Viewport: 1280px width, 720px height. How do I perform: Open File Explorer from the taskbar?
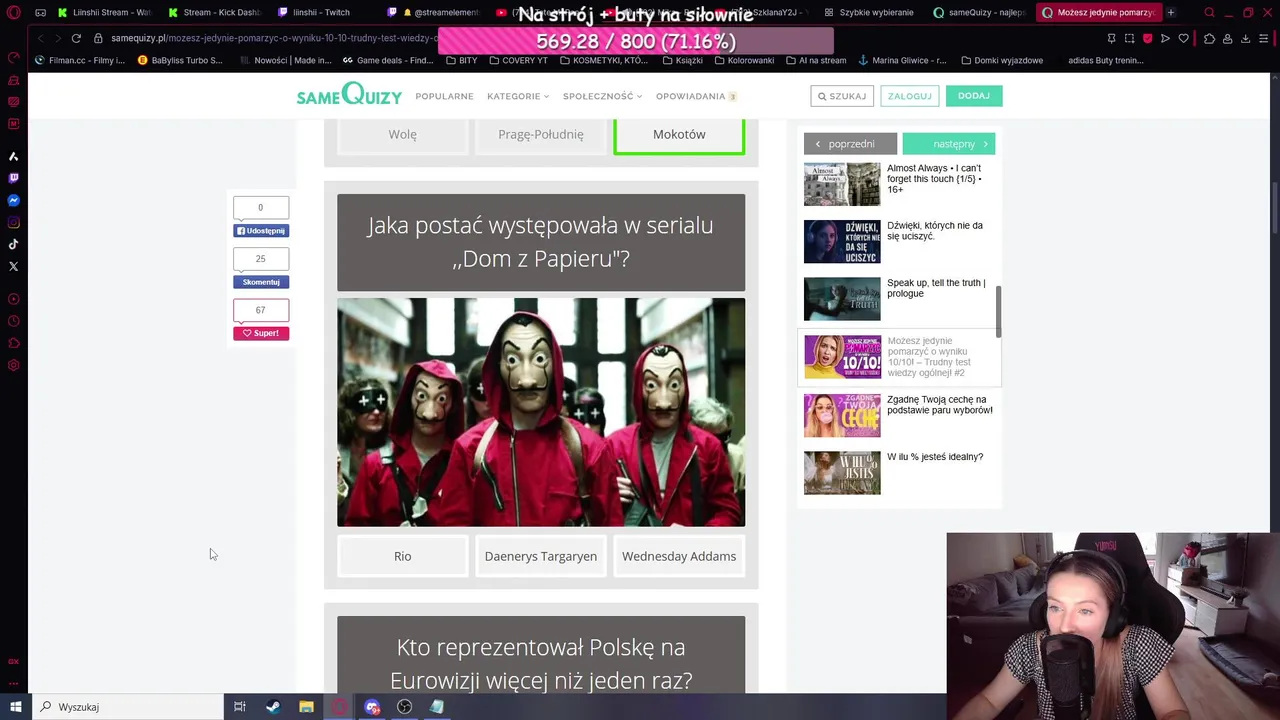[x=306, y=707]
